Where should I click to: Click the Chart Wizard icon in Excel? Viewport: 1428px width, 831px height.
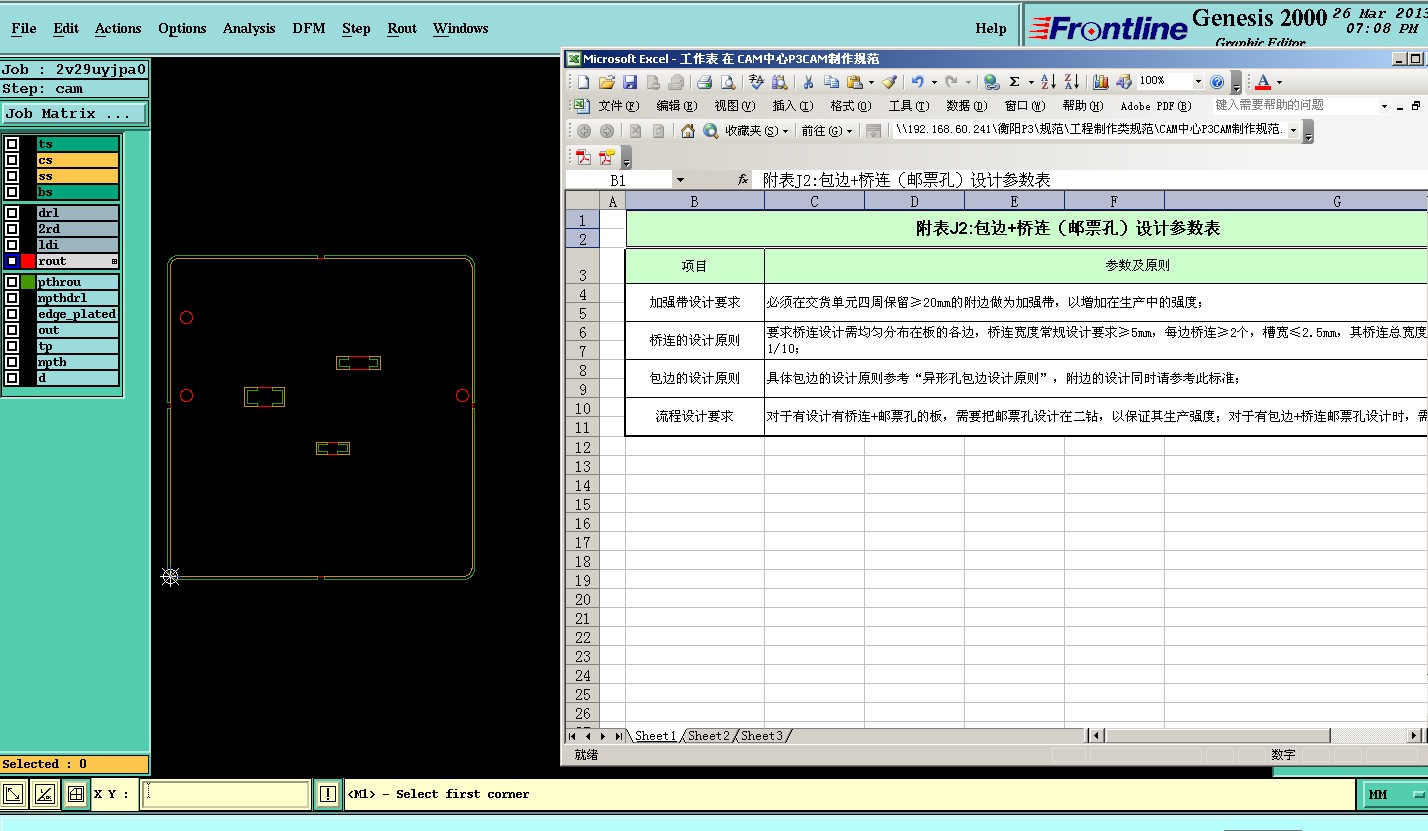[1101, 82]
